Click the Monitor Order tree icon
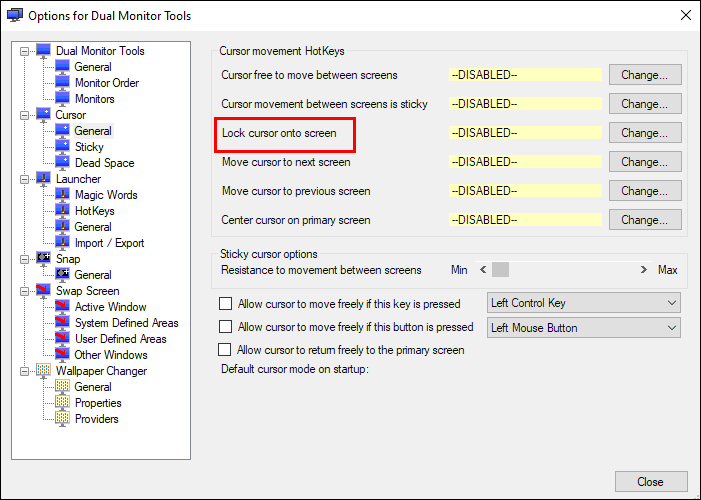 point(62,82)
